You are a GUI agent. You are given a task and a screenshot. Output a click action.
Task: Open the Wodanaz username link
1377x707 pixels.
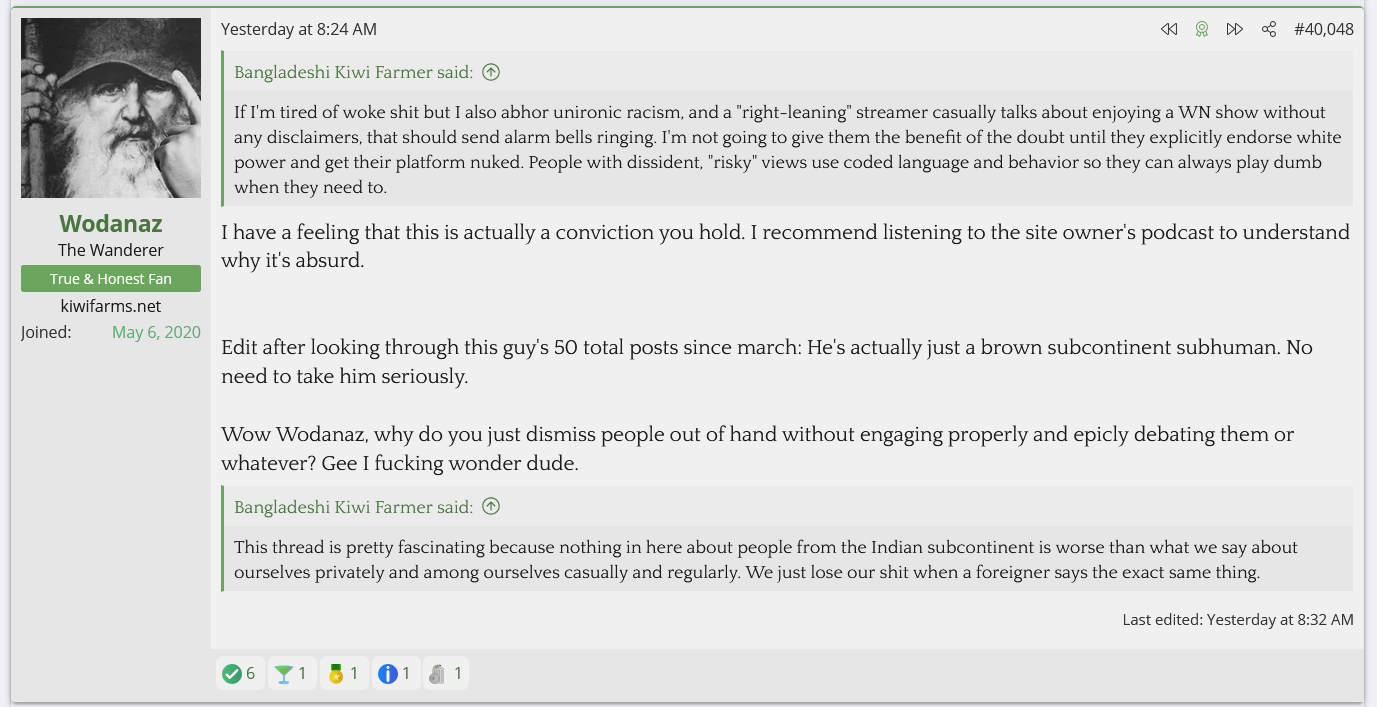111,223
